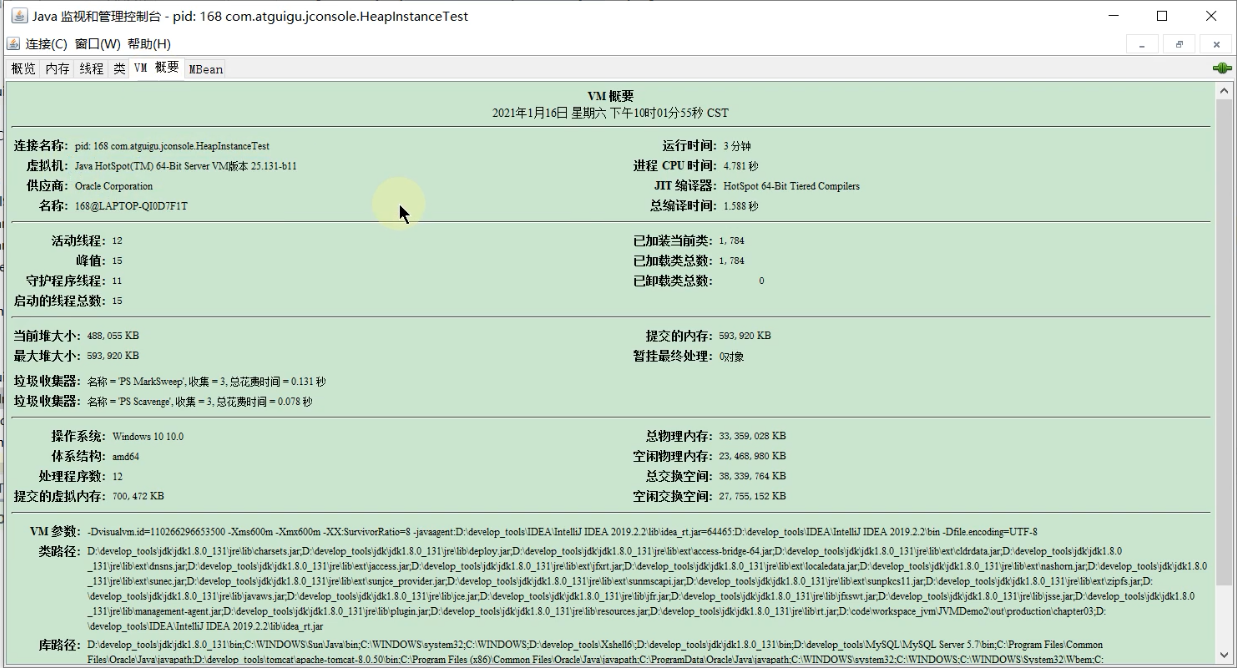Click the 空闲交换空间 value 27,755,152 KB
Screen dimensions: 1237x668
pyautogui.click(x=752, y=496)
